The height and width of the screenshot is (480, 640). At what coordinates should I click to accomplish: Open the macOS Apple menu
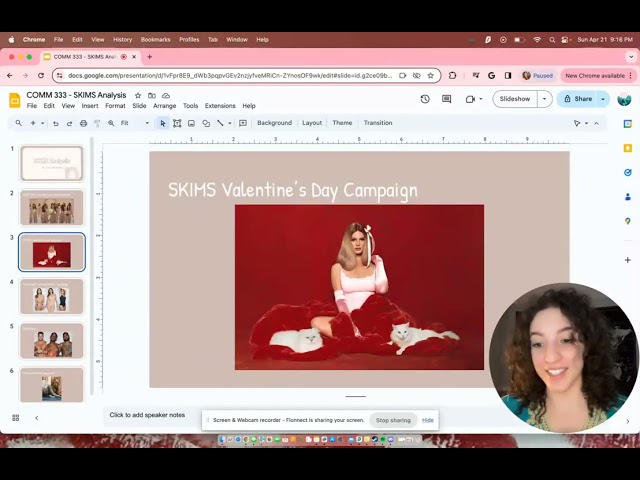pyautogui.click(x=11, y=40)
